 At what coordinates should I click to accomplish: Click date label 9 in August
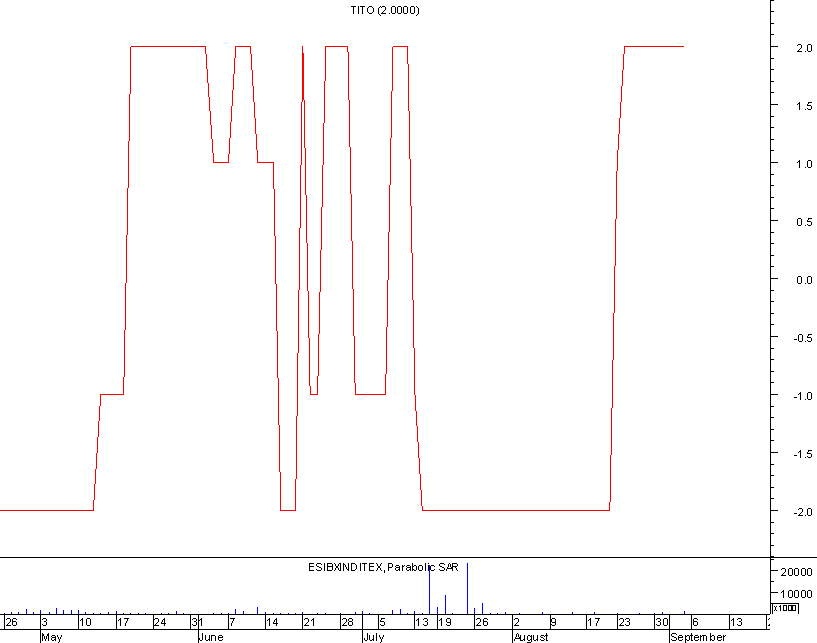pyautogui.click(x=554, y=622)
